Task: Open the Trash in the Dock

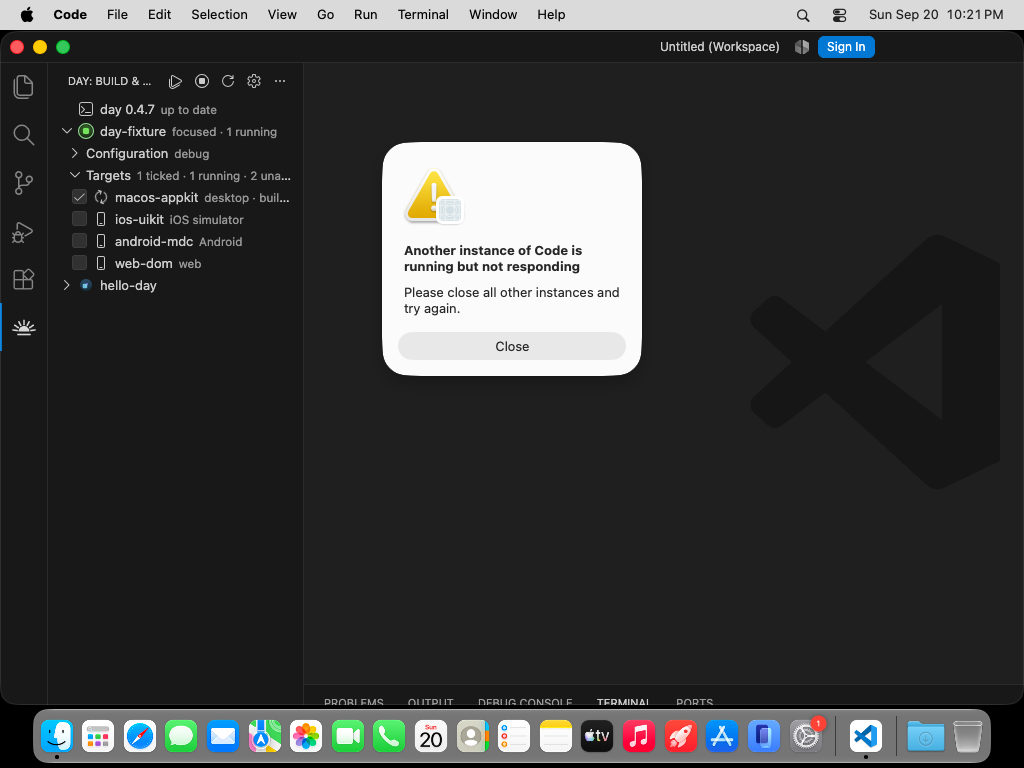Action: (967, 737)
